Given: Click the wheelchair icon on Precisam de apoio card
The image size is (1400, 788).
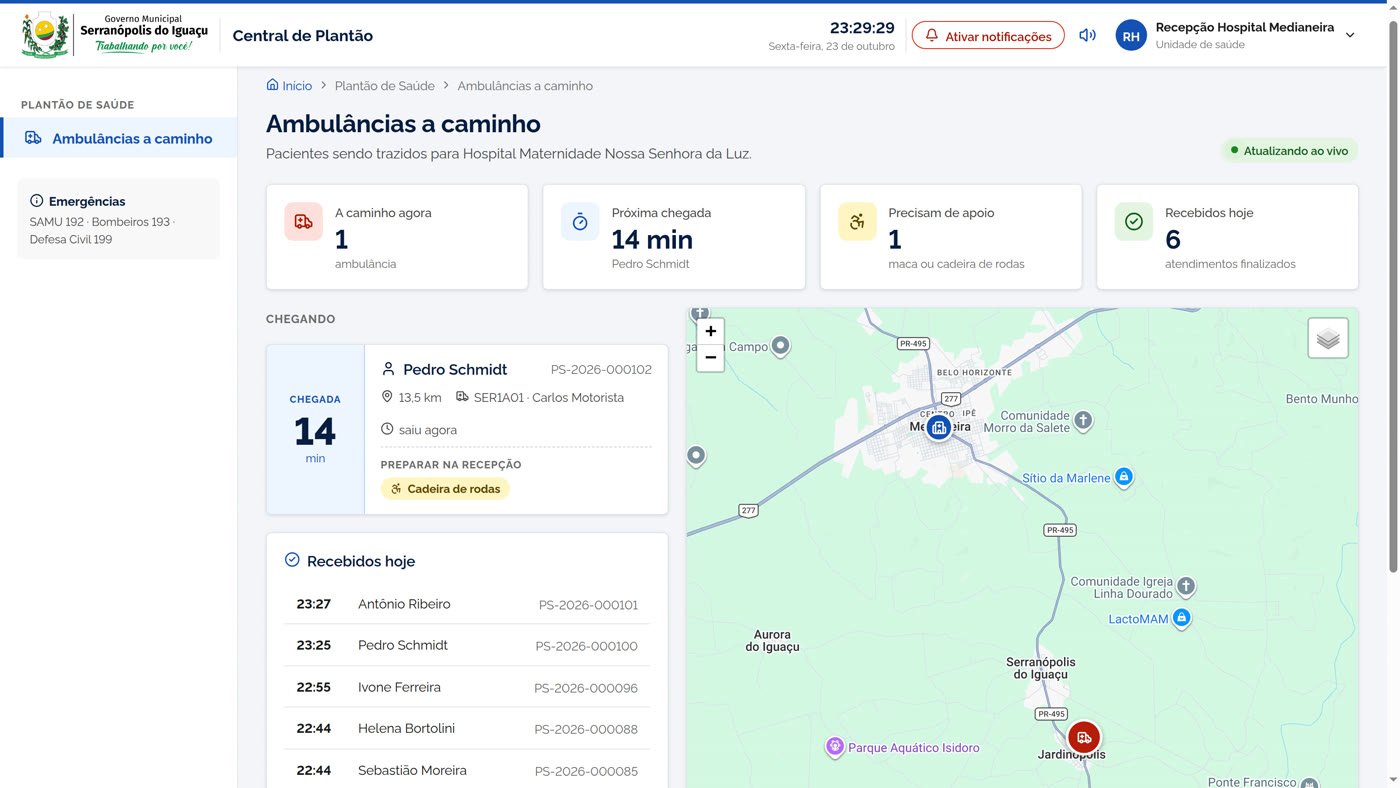Looking at the screenshot, I should click(857, 222).
